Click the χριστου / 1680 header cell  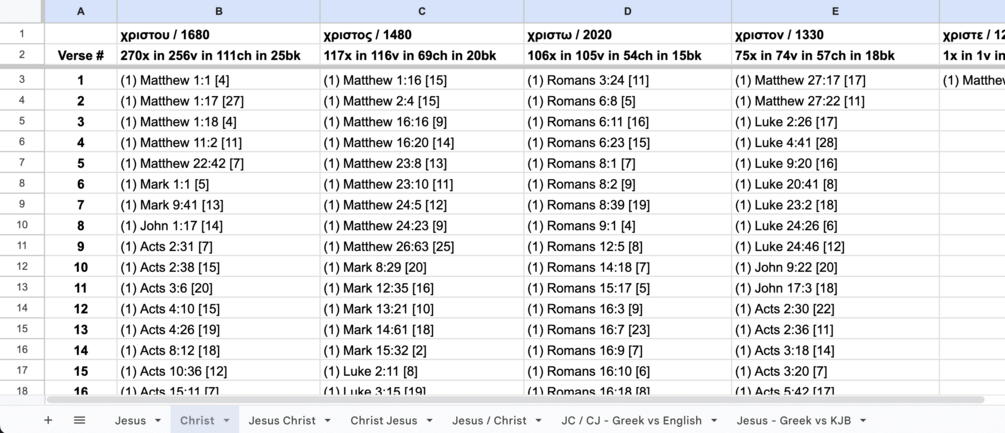coord(219,35)
